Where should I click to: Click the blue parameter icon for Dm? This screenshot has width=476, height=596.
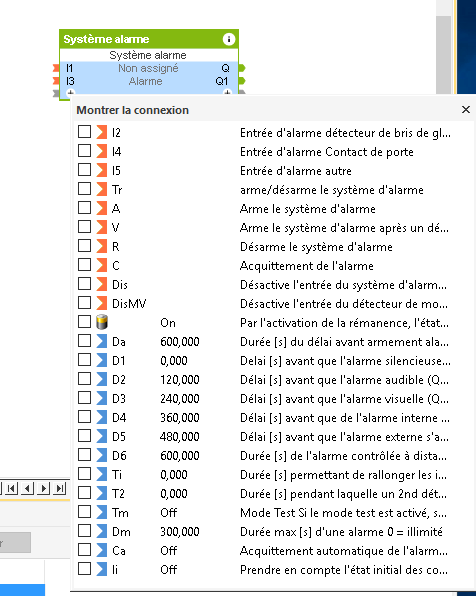(x=102, y=531)
